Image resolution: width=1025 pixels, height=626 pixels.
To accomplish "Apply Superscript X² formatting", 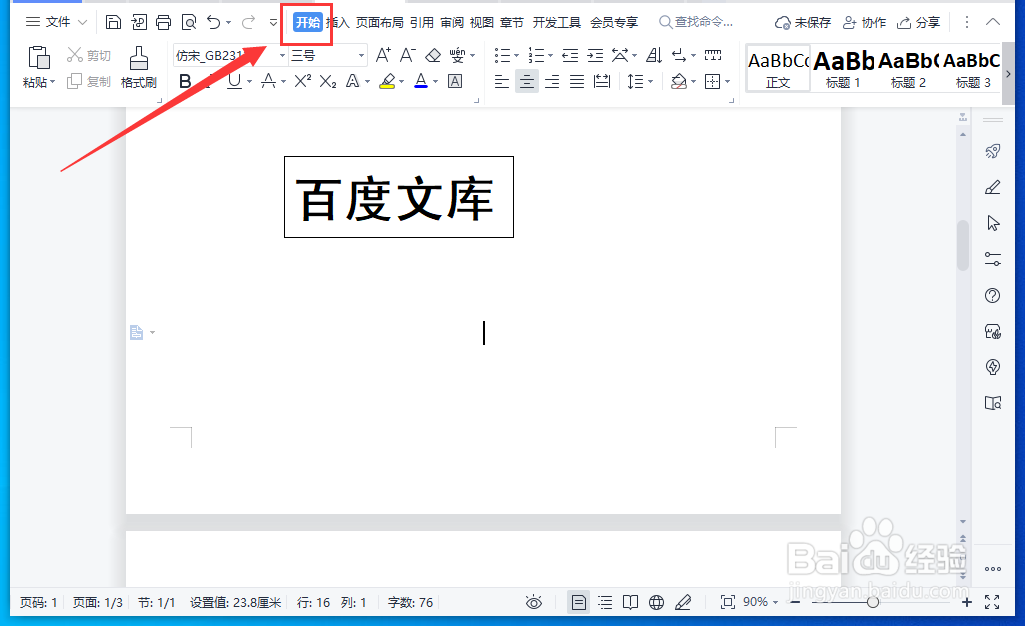I will coord(303,81).
